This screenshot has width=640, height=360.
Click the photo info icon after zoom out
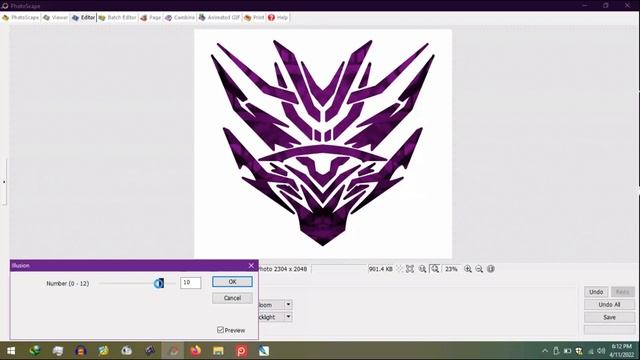point(491,269)
